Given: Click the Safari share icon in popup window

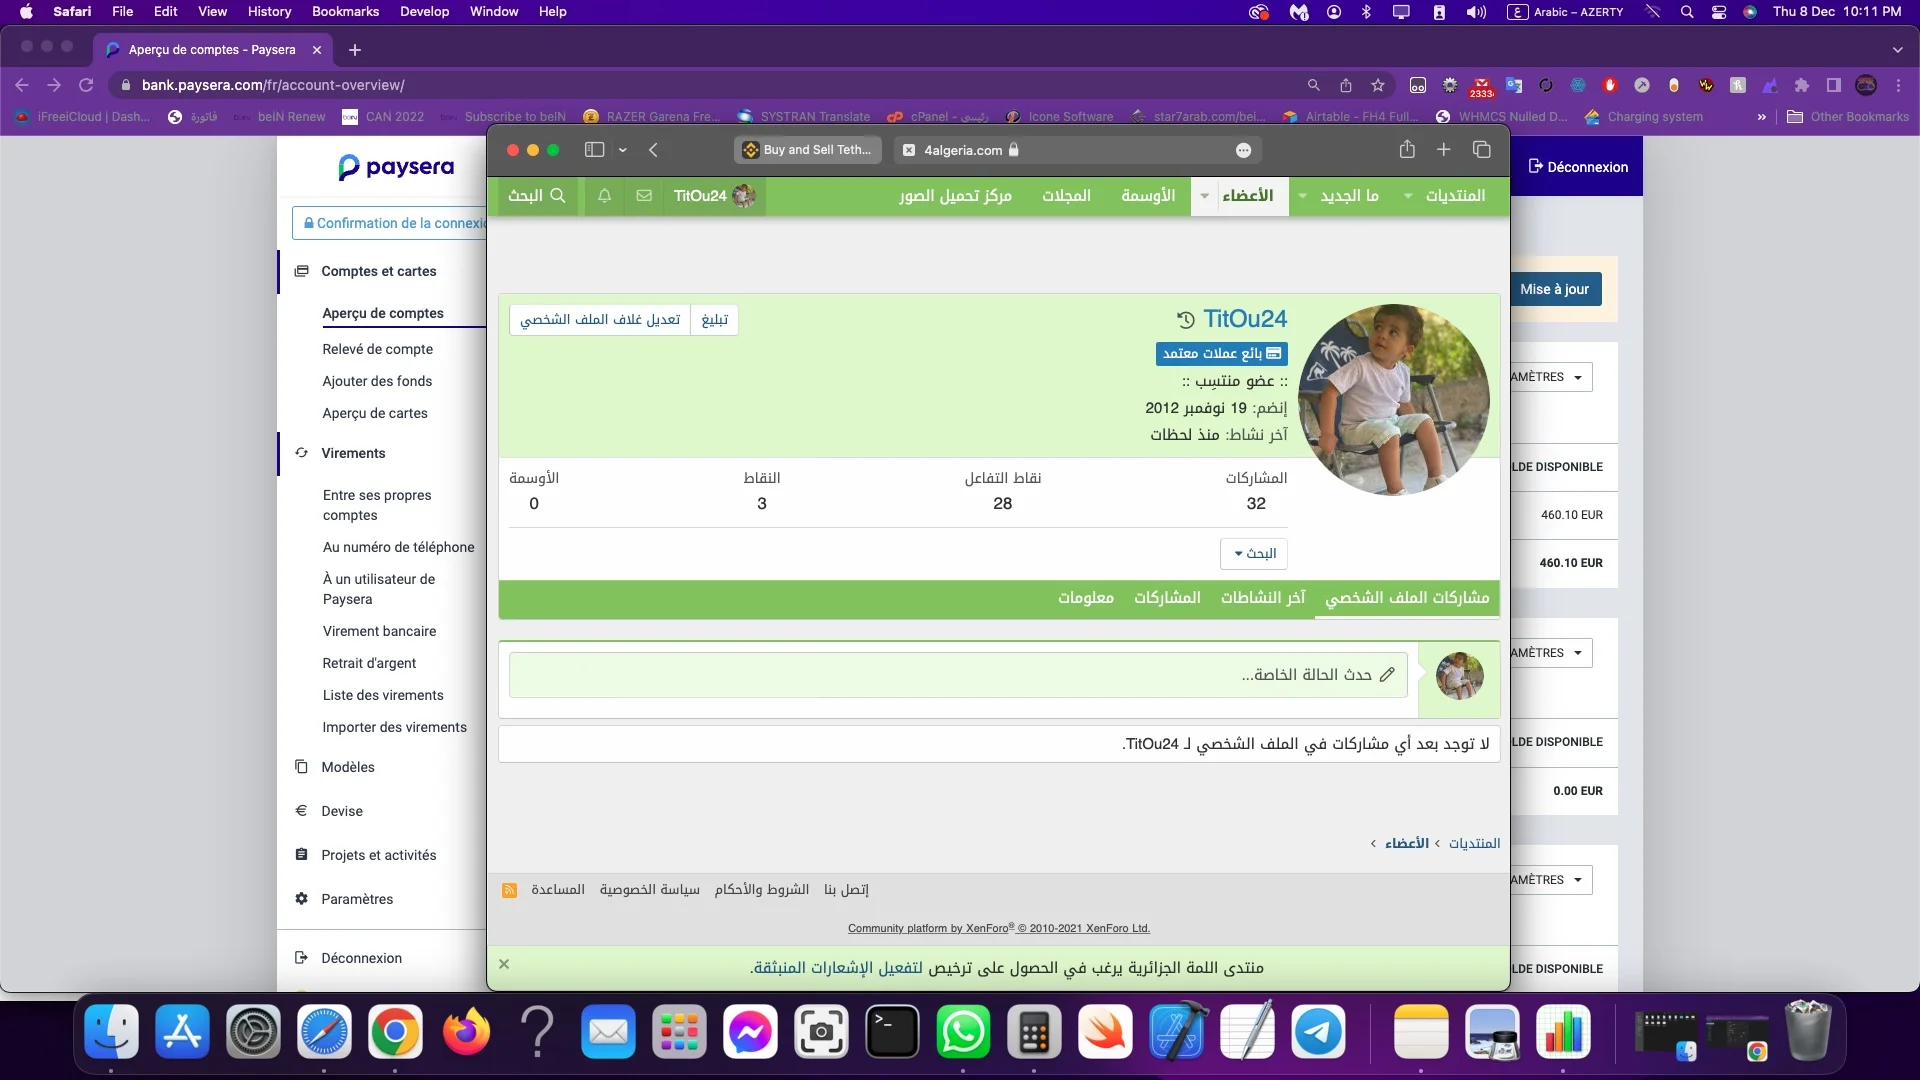Looking at the screenshot, I should (x=1407, y=150).
